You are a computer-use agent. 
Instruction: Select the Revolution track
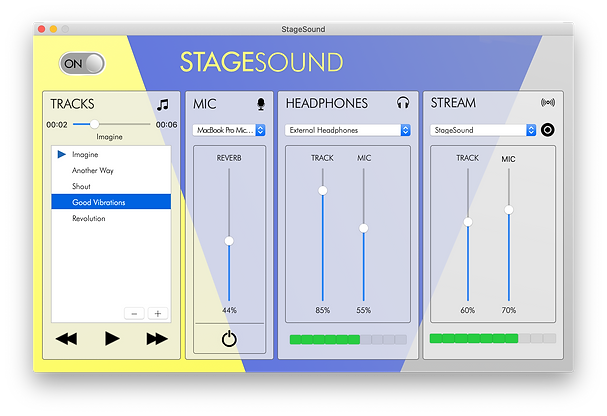(111, 218)
